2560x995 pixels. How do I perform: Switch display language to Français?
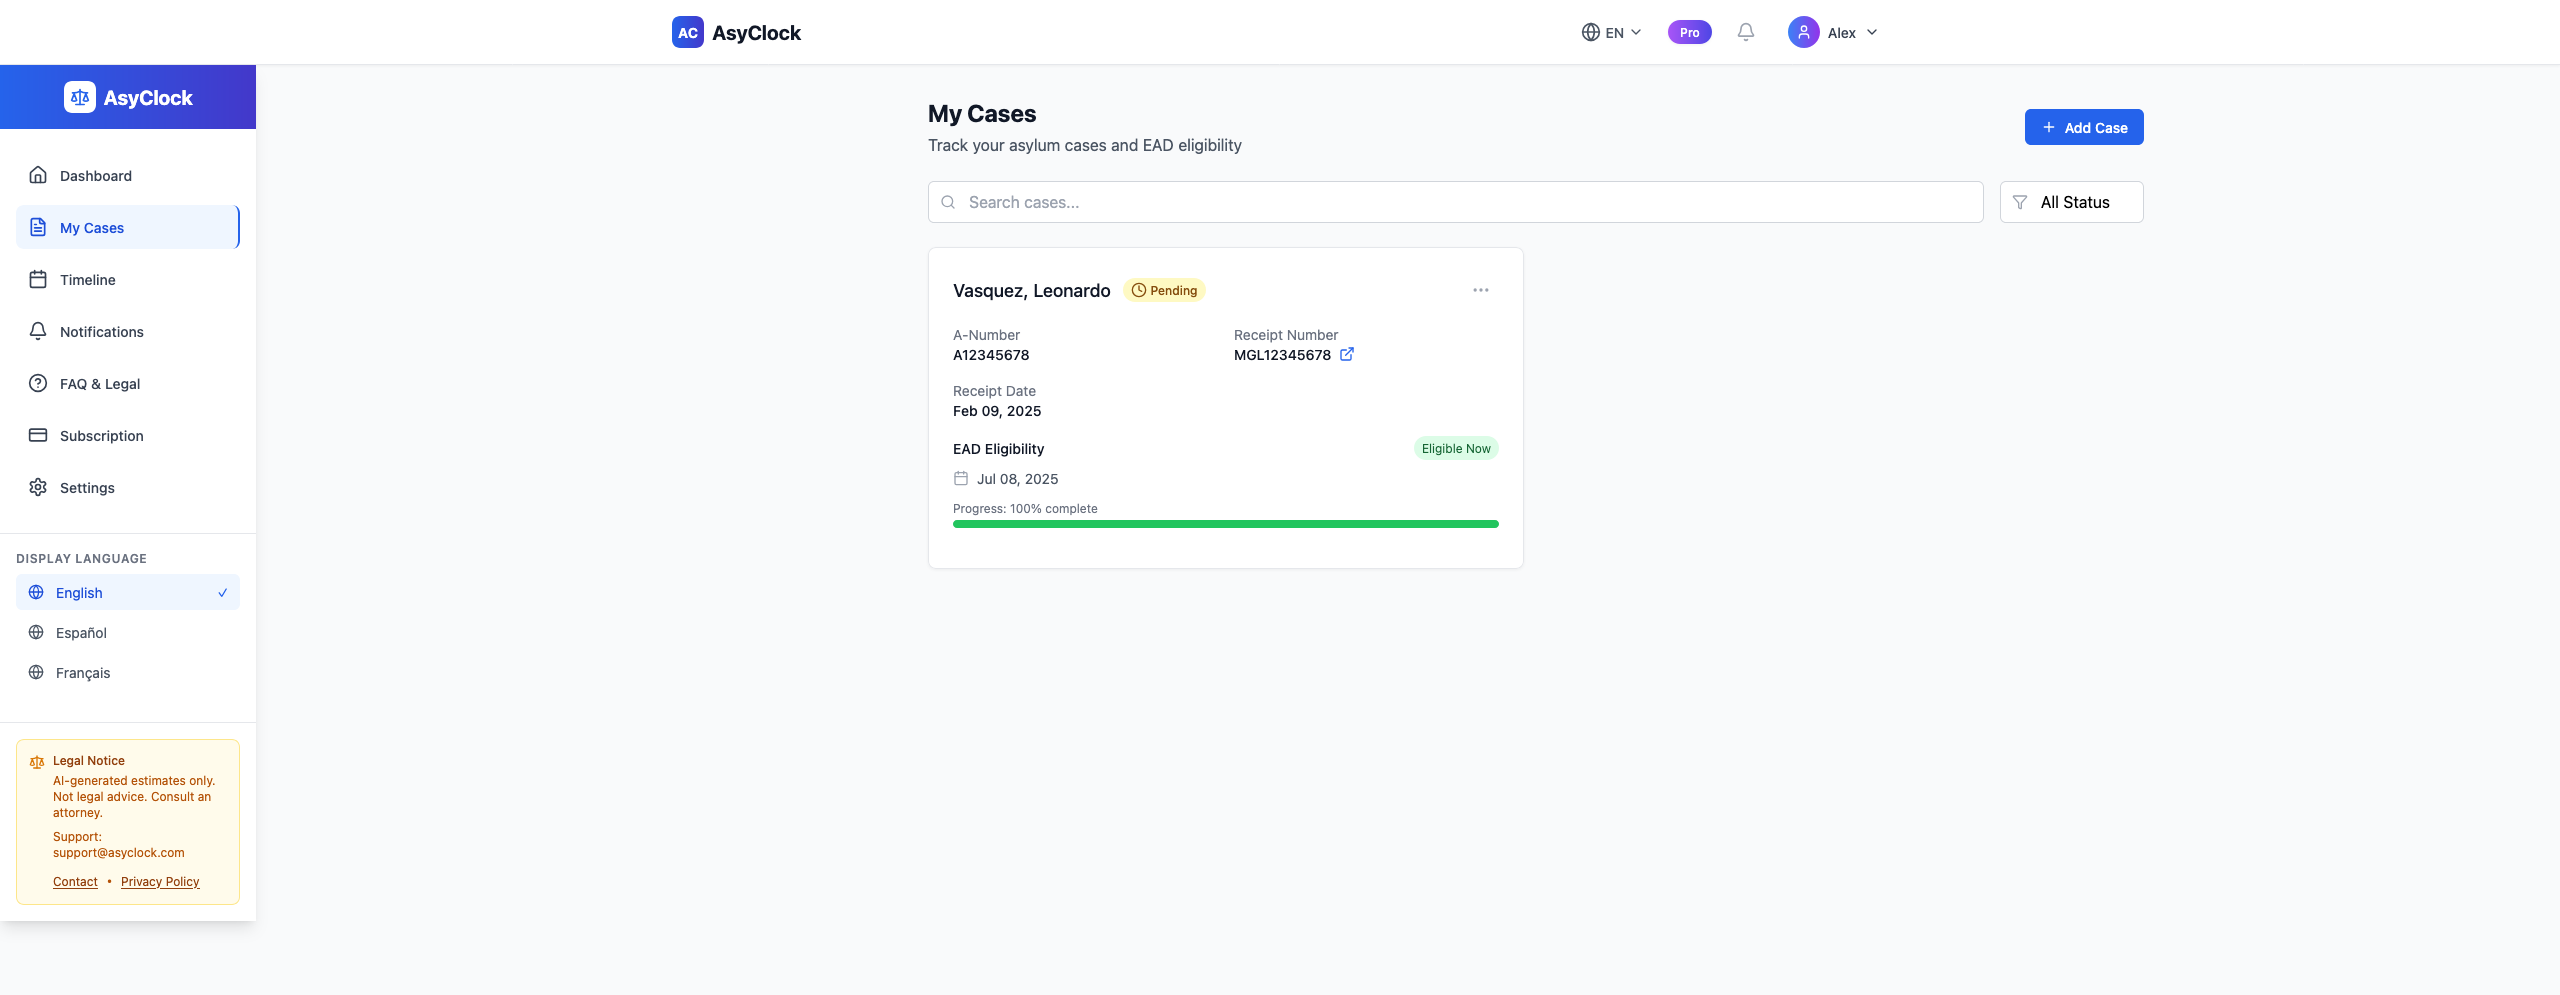pos(128,672)
